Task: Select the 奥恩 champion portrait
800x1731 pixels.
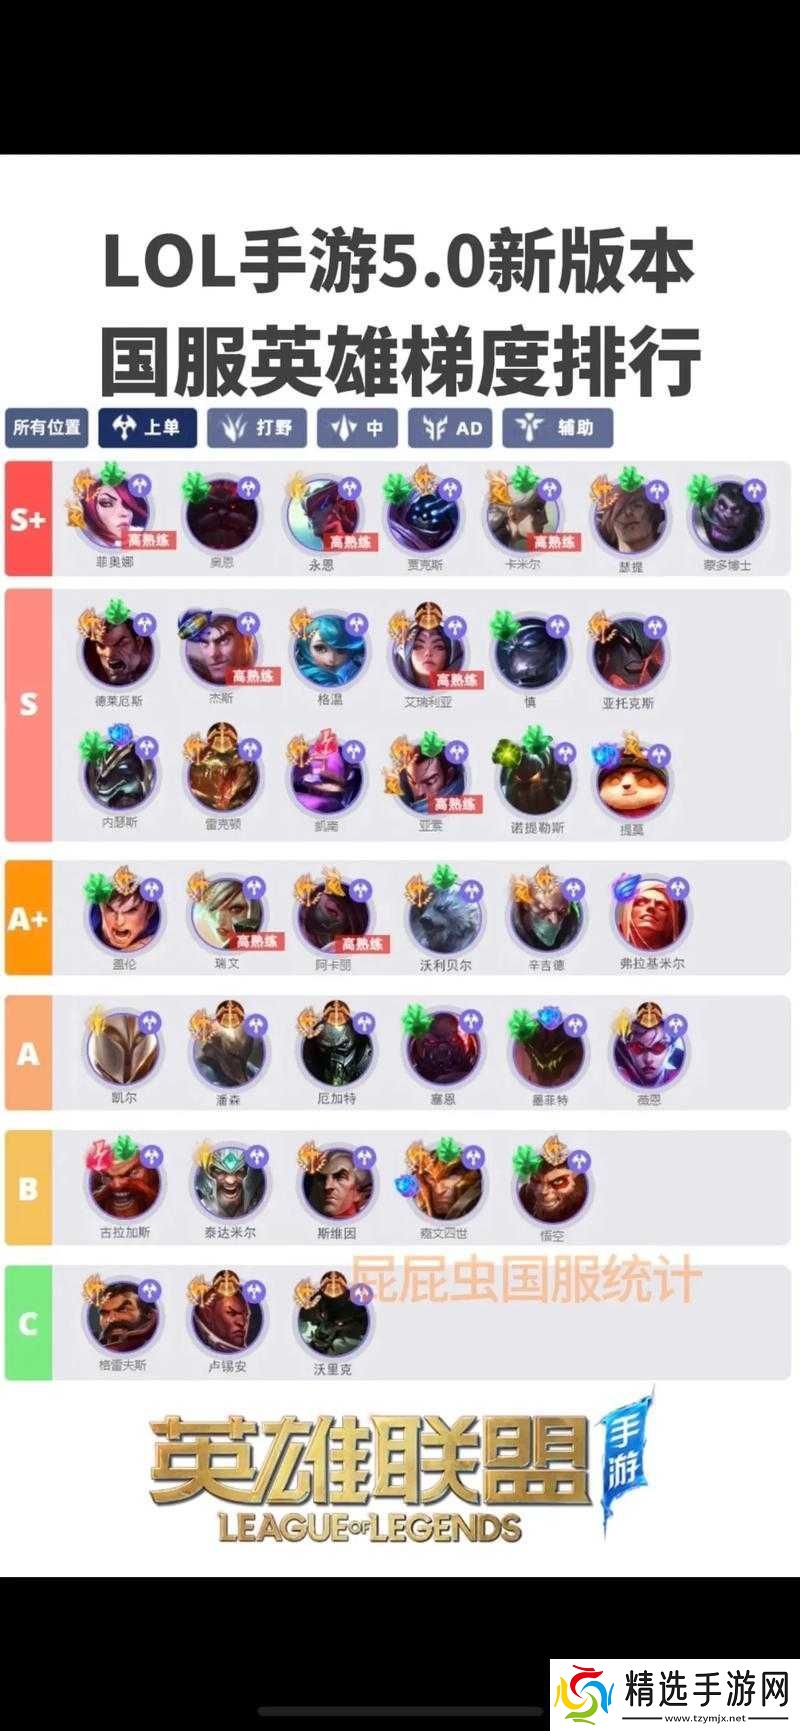Action: click(x=222, y=514)
